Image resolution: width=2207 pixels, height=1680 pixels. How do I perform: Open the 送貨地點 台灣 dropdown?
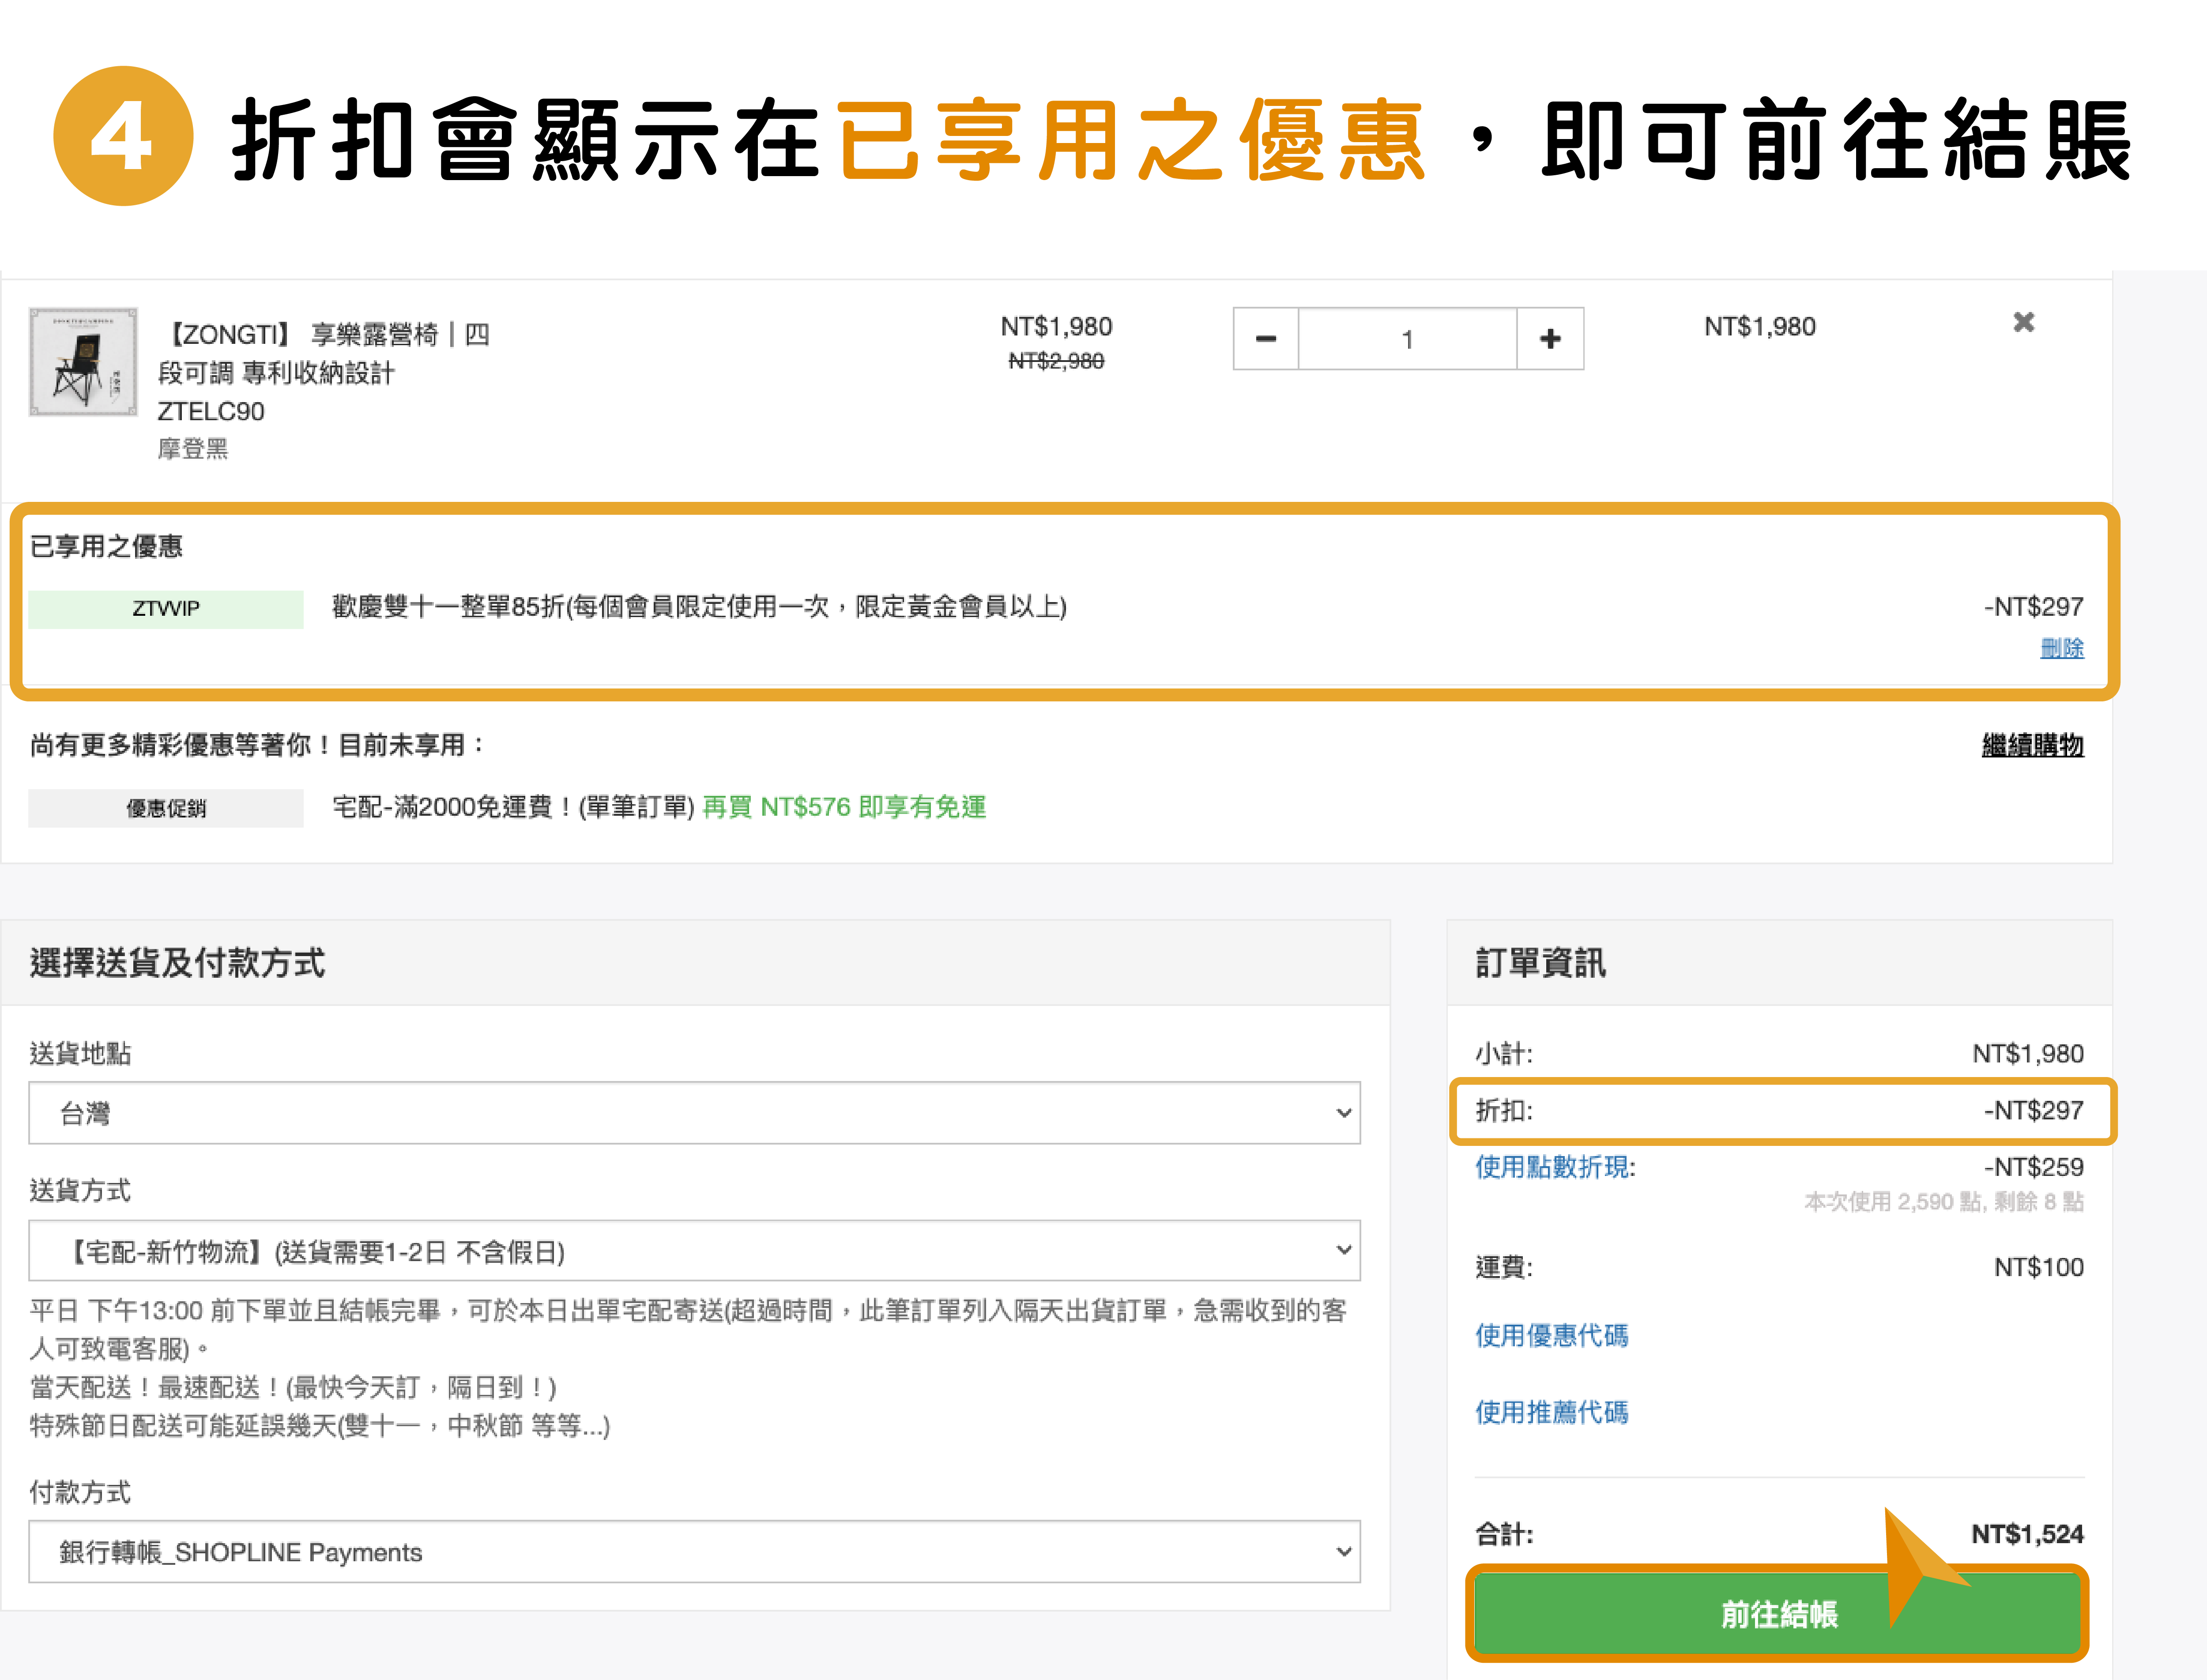pyautogui.click(x=694, y=1112)
